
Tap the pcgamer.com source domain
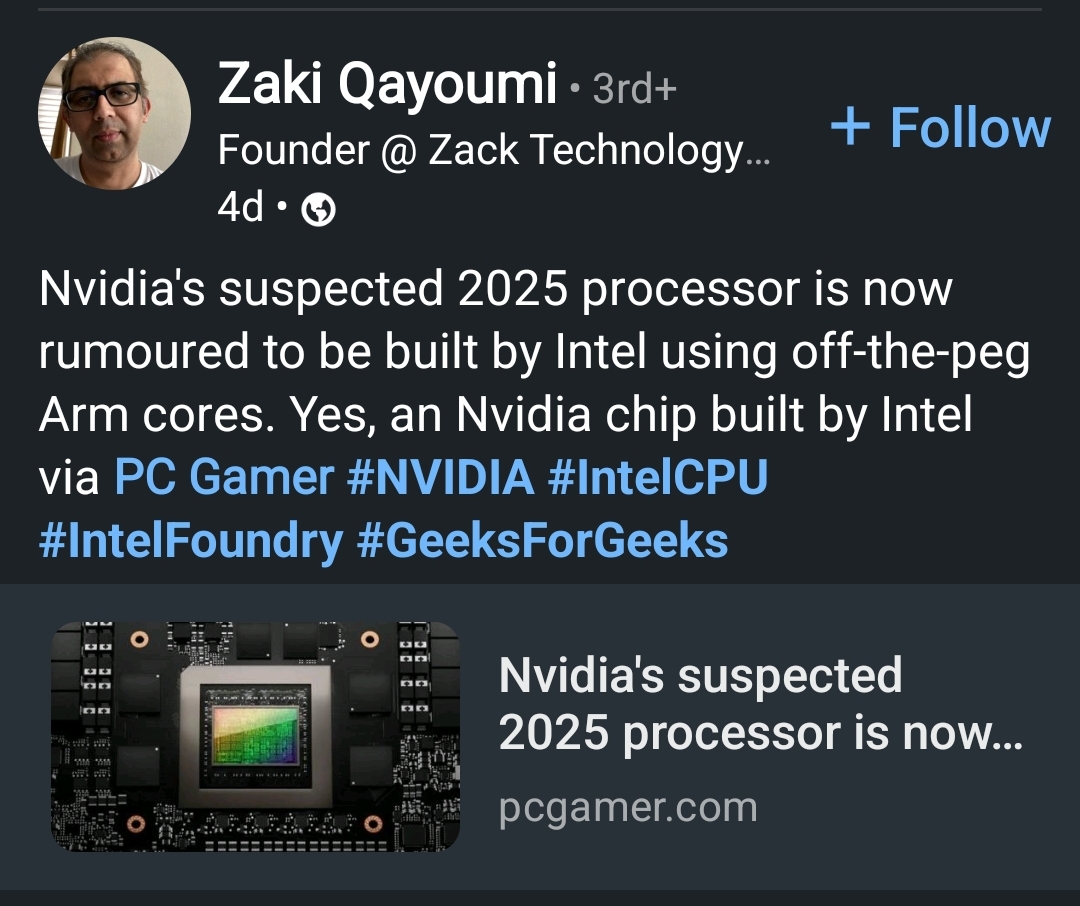[x=627, y=806]
